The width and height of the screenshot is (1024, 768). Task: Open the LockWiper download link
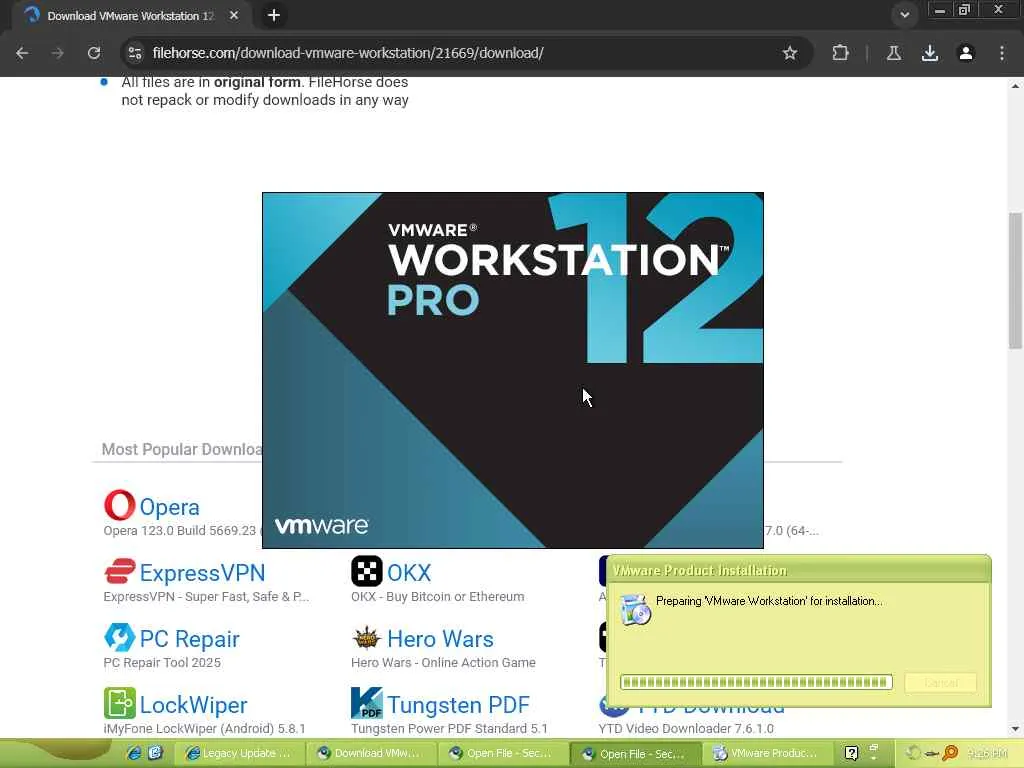(193, 705)
